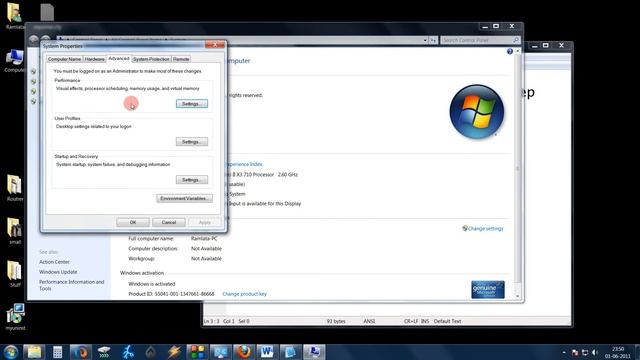
Task: Click 'CR+LF' in the editor status bar
Action: pyautogui.click(x=411, y=321)
